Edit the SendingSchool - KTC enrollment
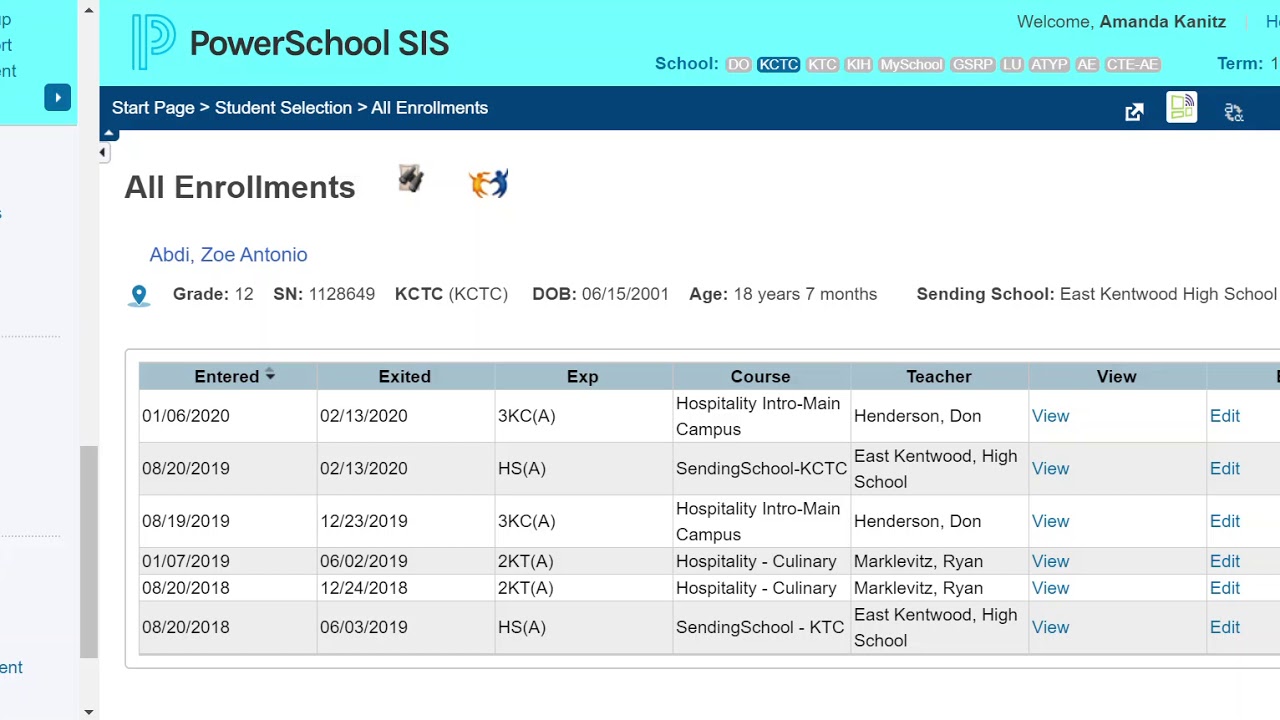The height and width of the screenshot is (720, 1280). click(x=1224, y=627)
